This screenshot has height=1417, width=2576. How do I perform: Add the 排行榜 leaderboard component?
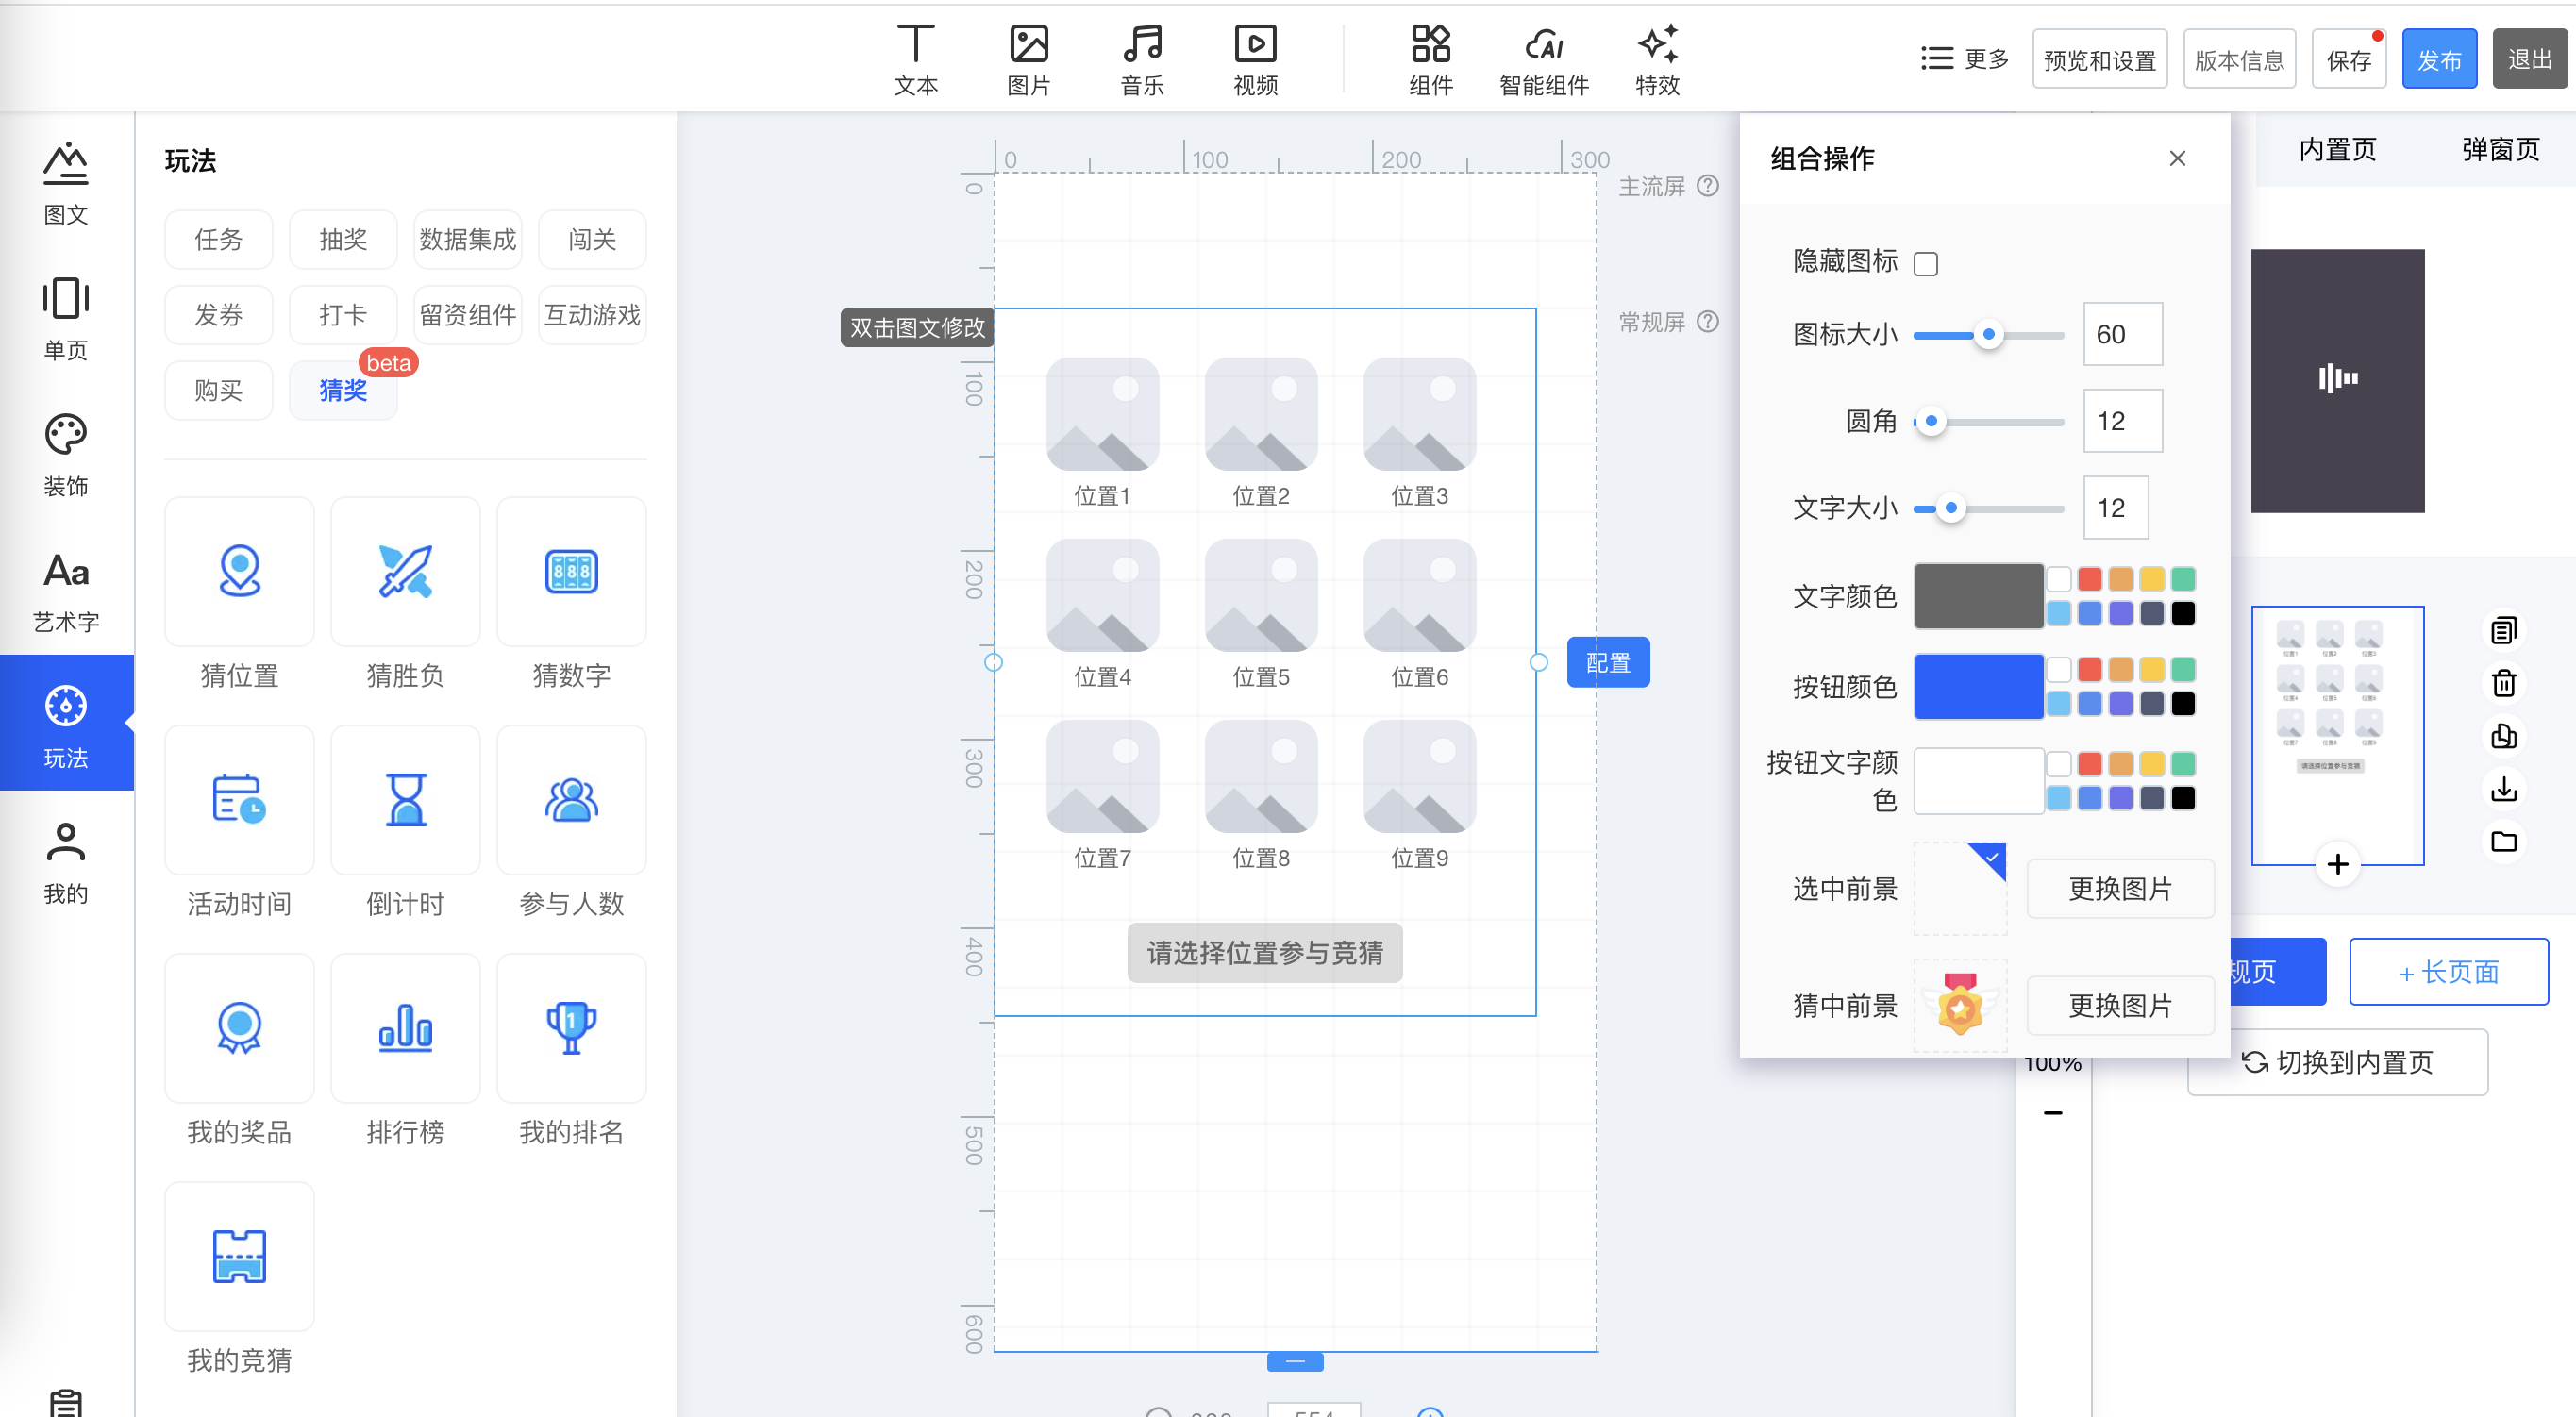click(x=405, y=1029)
